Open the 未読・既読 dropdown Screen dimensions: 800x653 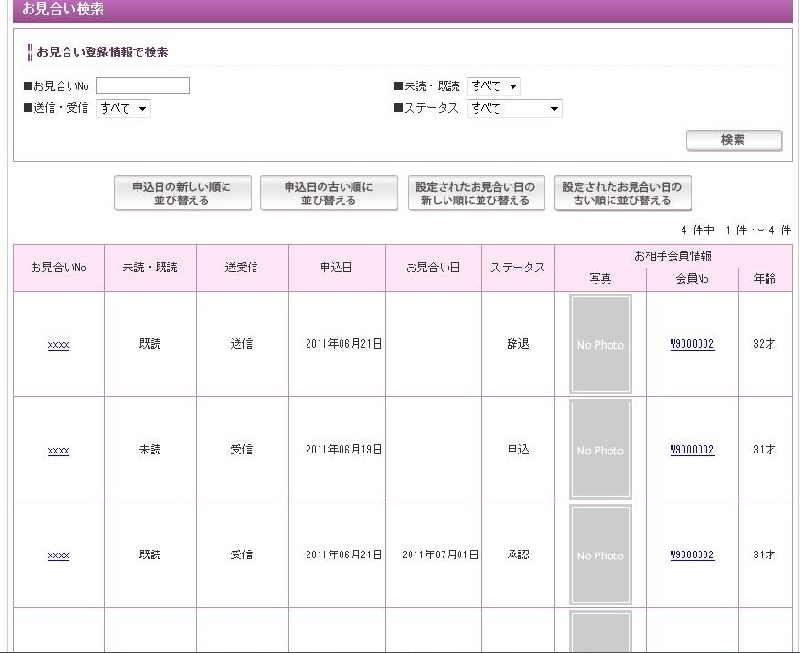tap(494, 87)
